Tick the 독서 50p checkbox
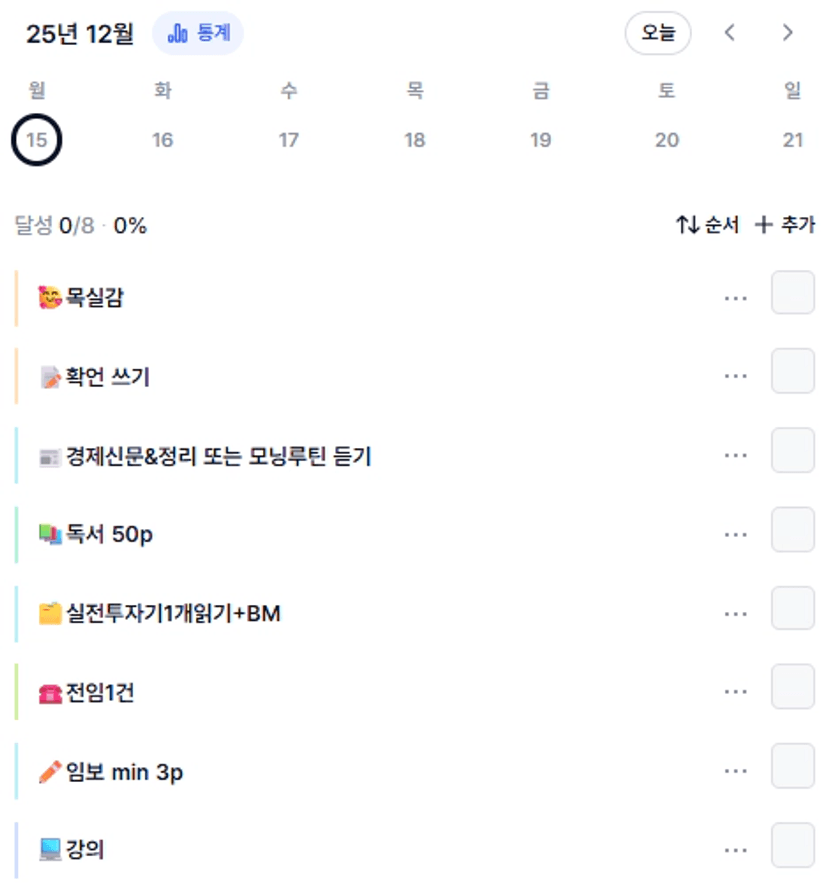Screen dimensions: 827x883 (793, 534)
